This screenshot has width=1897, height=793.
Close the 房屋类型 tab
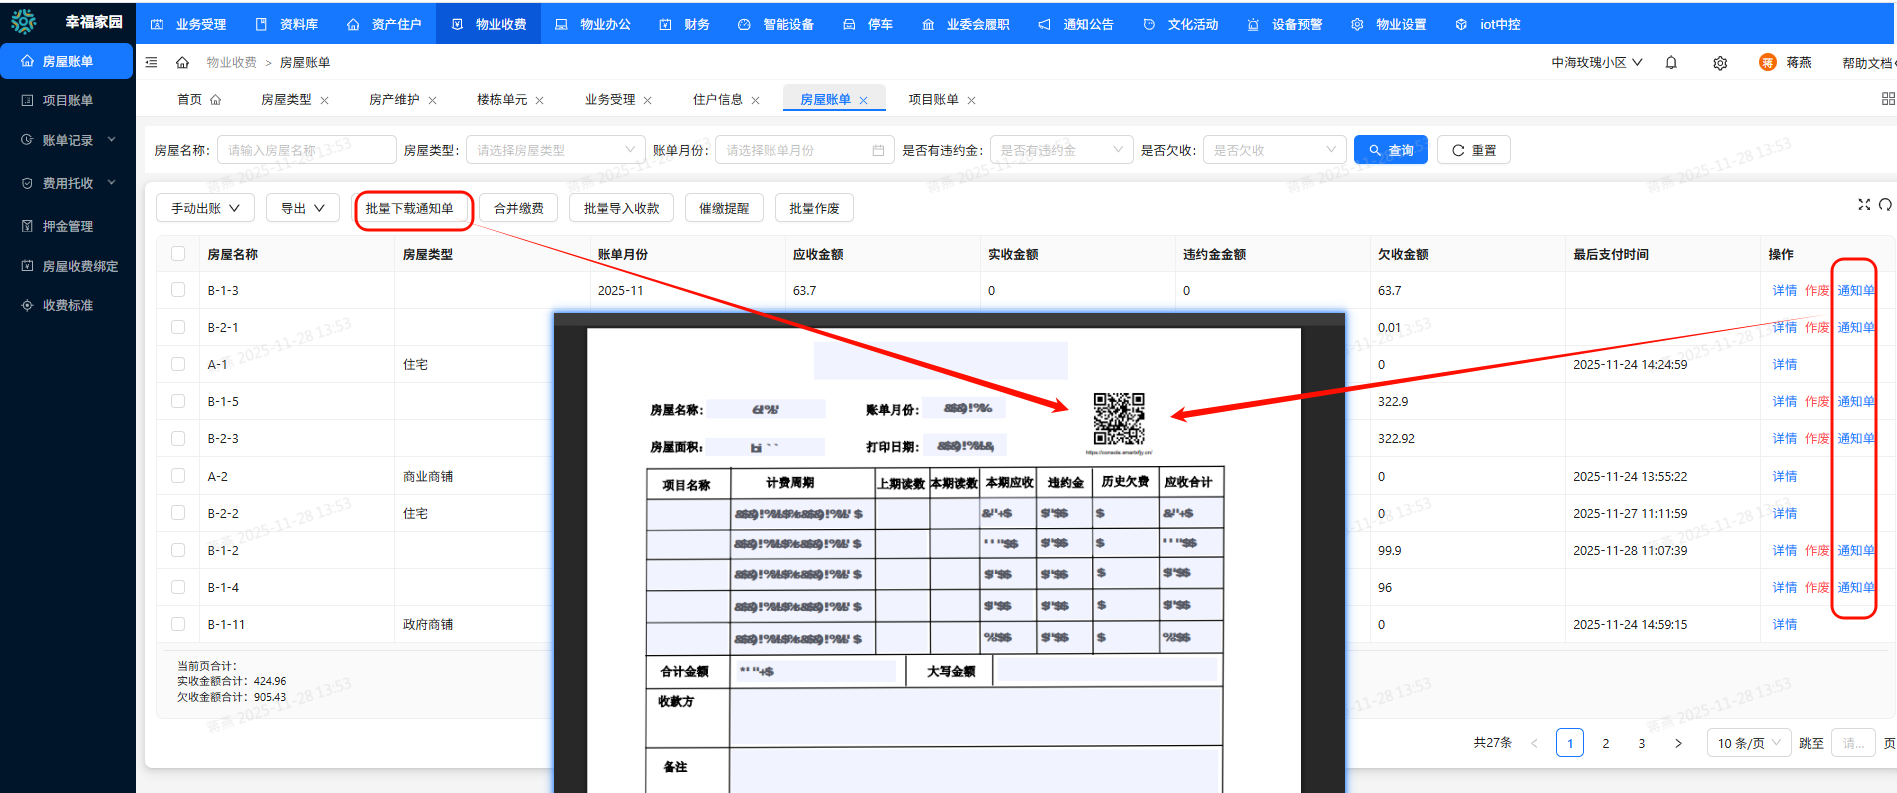pyautogui.click(x=324, y=100)
